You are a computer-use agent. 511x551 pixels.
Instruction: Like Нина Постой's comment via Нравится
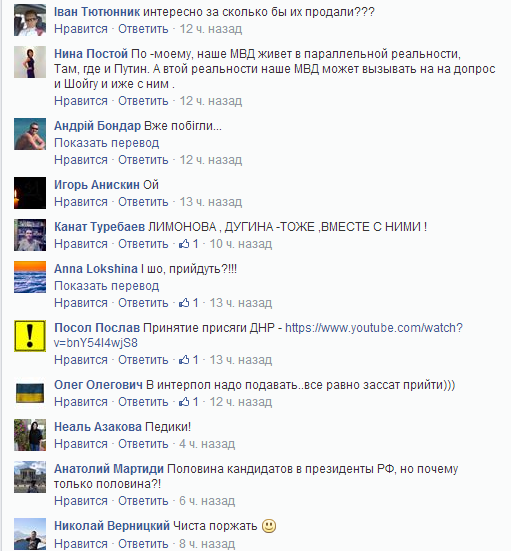click(x=81, y=101)
